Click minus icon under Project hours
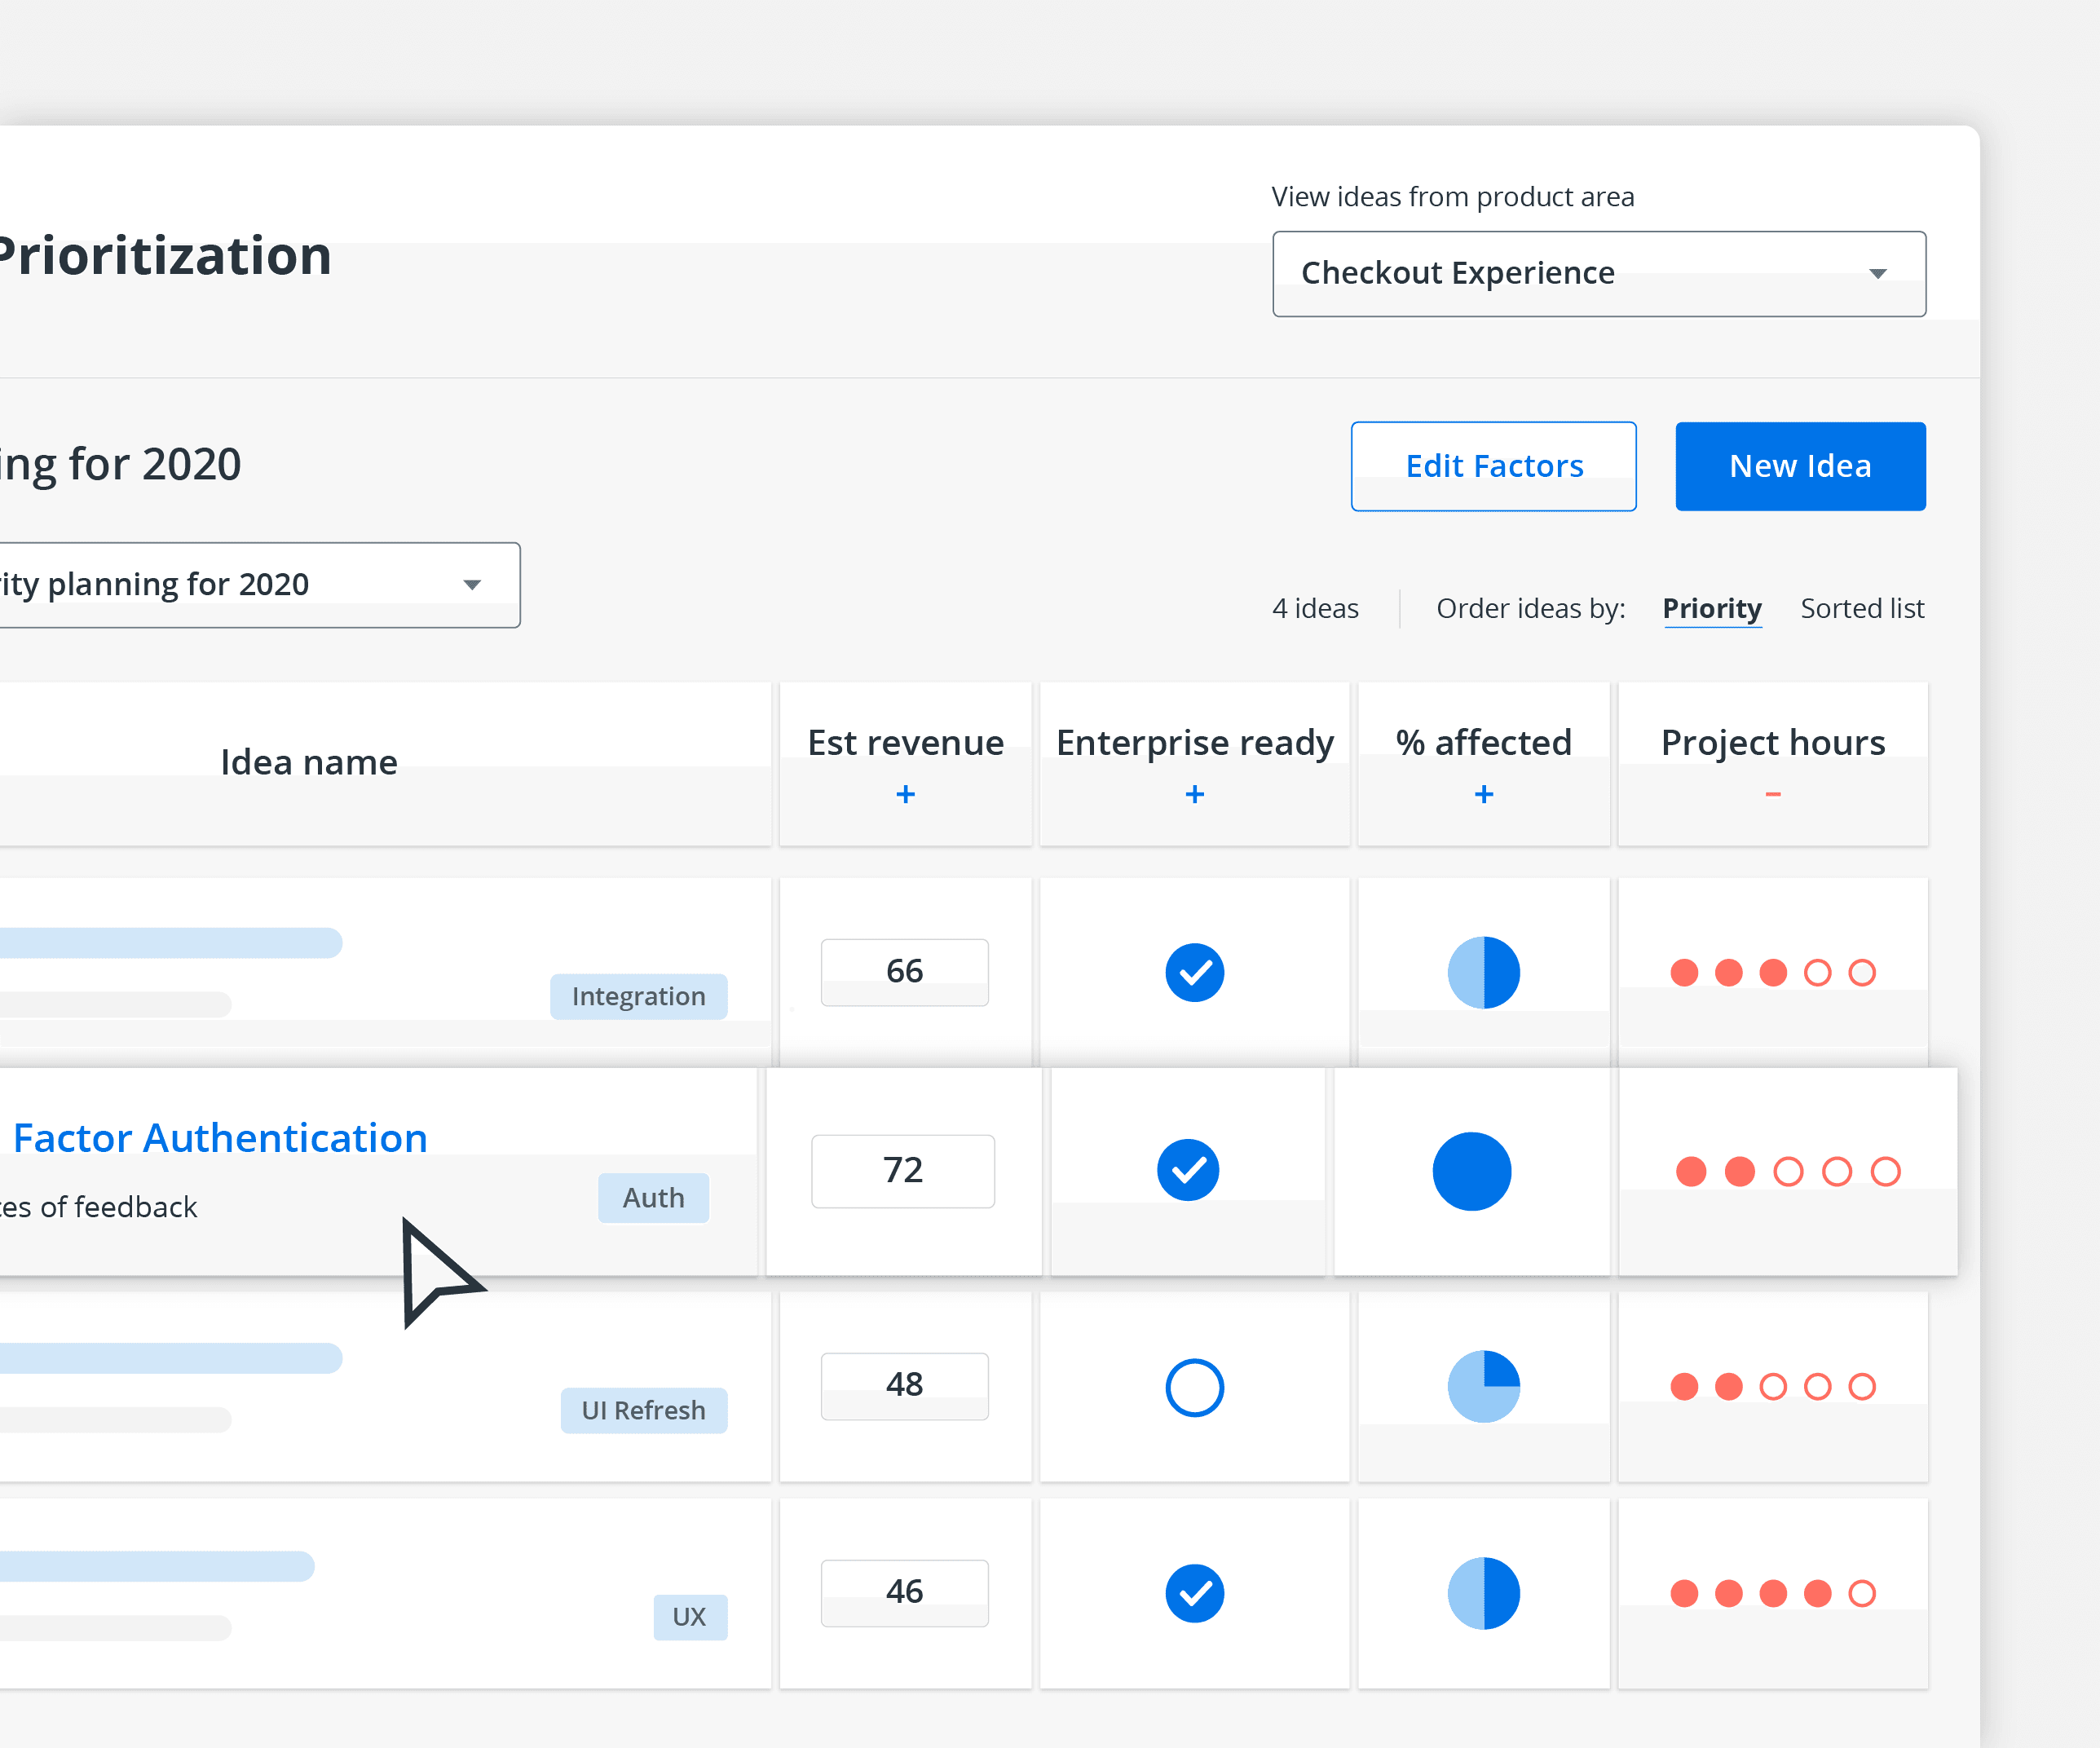The image size is (2100, 1748). (1772, 794)
